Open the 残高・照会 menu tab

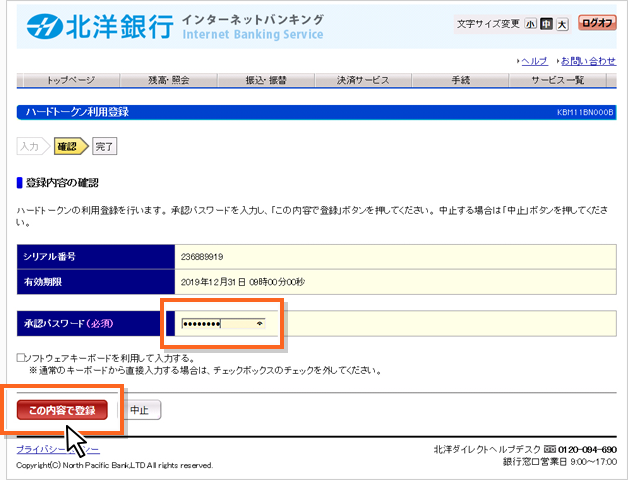pyautogui.click(x=169, y=80)
